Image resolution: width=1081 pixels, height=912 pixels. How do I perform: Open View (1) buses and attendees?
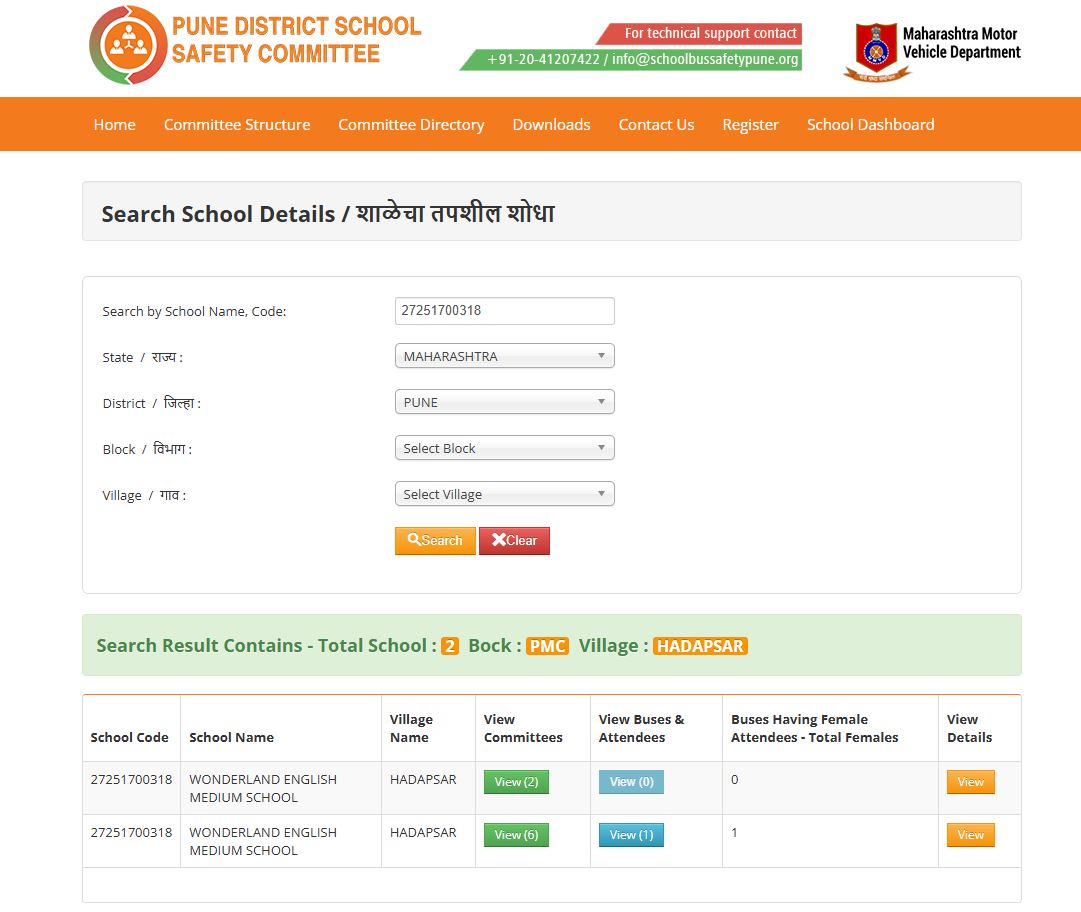[631, 835]
